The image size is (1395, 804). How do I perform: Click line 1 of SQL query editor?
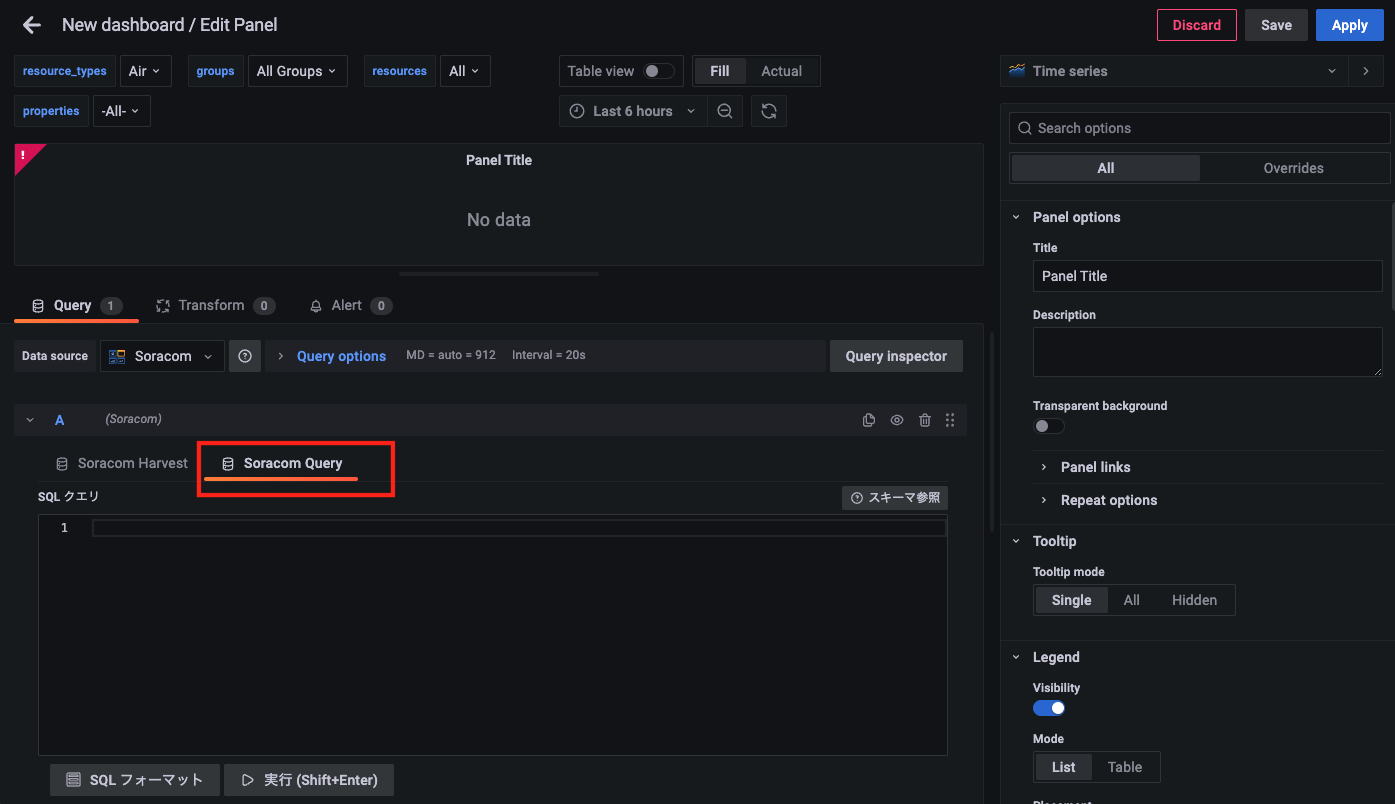click(518, 528)
